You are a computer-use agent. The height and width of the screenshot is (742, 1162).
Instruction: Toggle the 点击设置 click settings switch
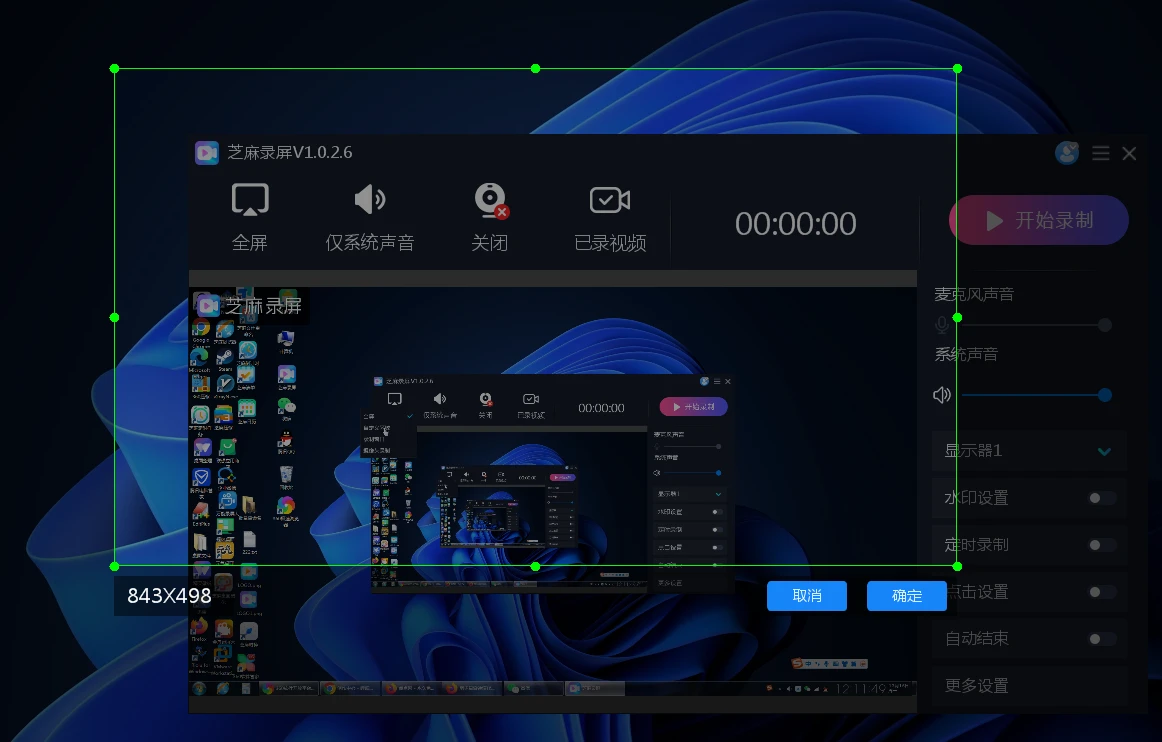click(1101, 592)
